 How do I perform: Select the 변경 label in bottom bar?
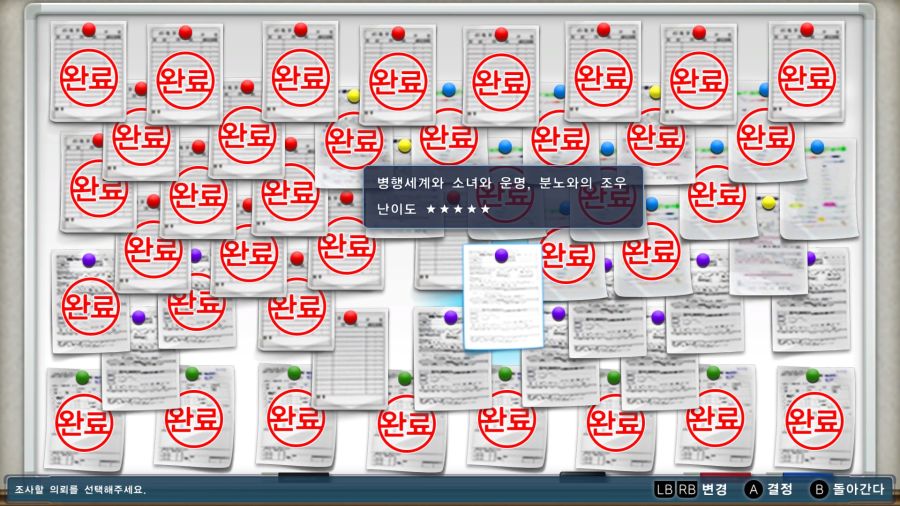[x=715, y=489]
